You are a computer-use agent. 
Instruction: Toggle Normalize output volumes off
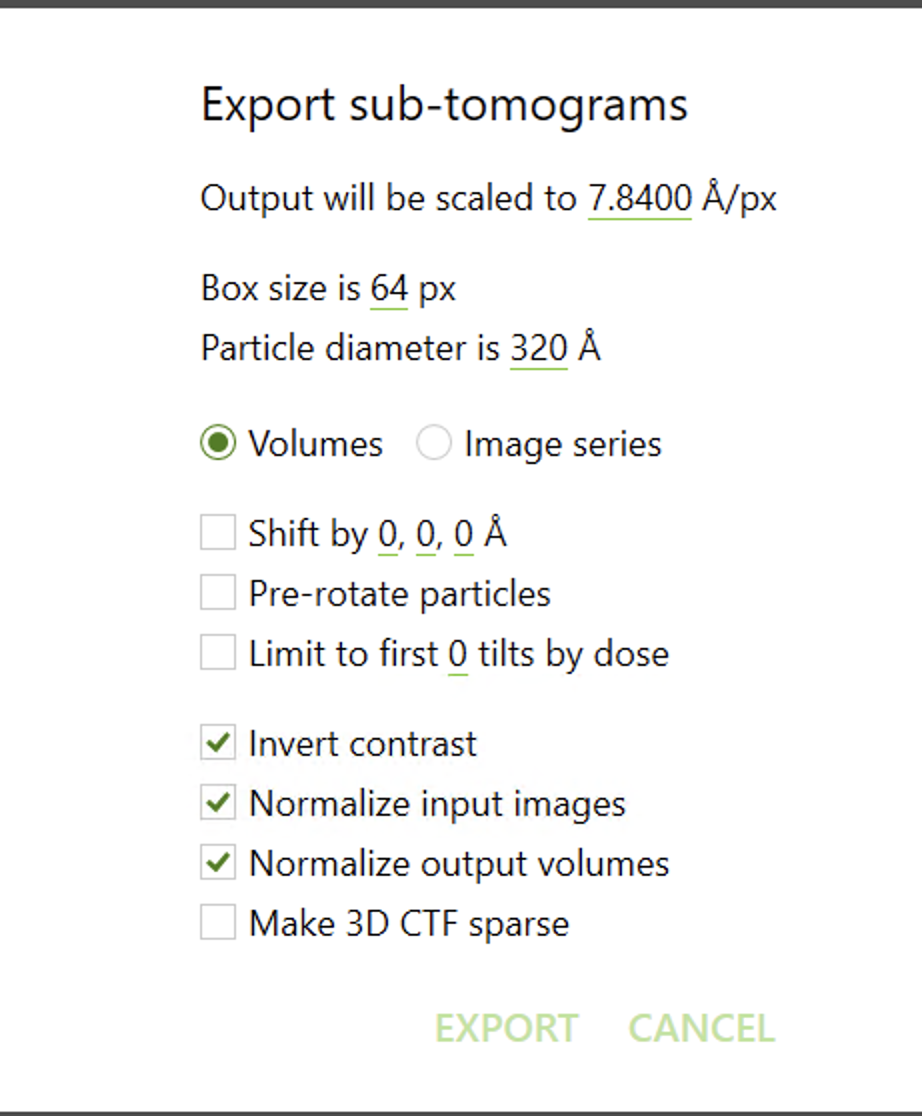tap(218, 863)
